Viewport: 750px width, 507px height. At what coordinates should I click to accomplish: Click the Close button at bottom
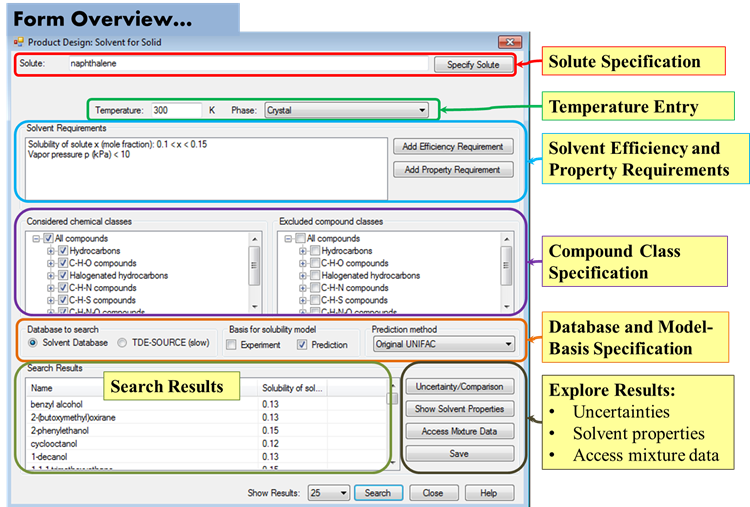tap(433, 493)
